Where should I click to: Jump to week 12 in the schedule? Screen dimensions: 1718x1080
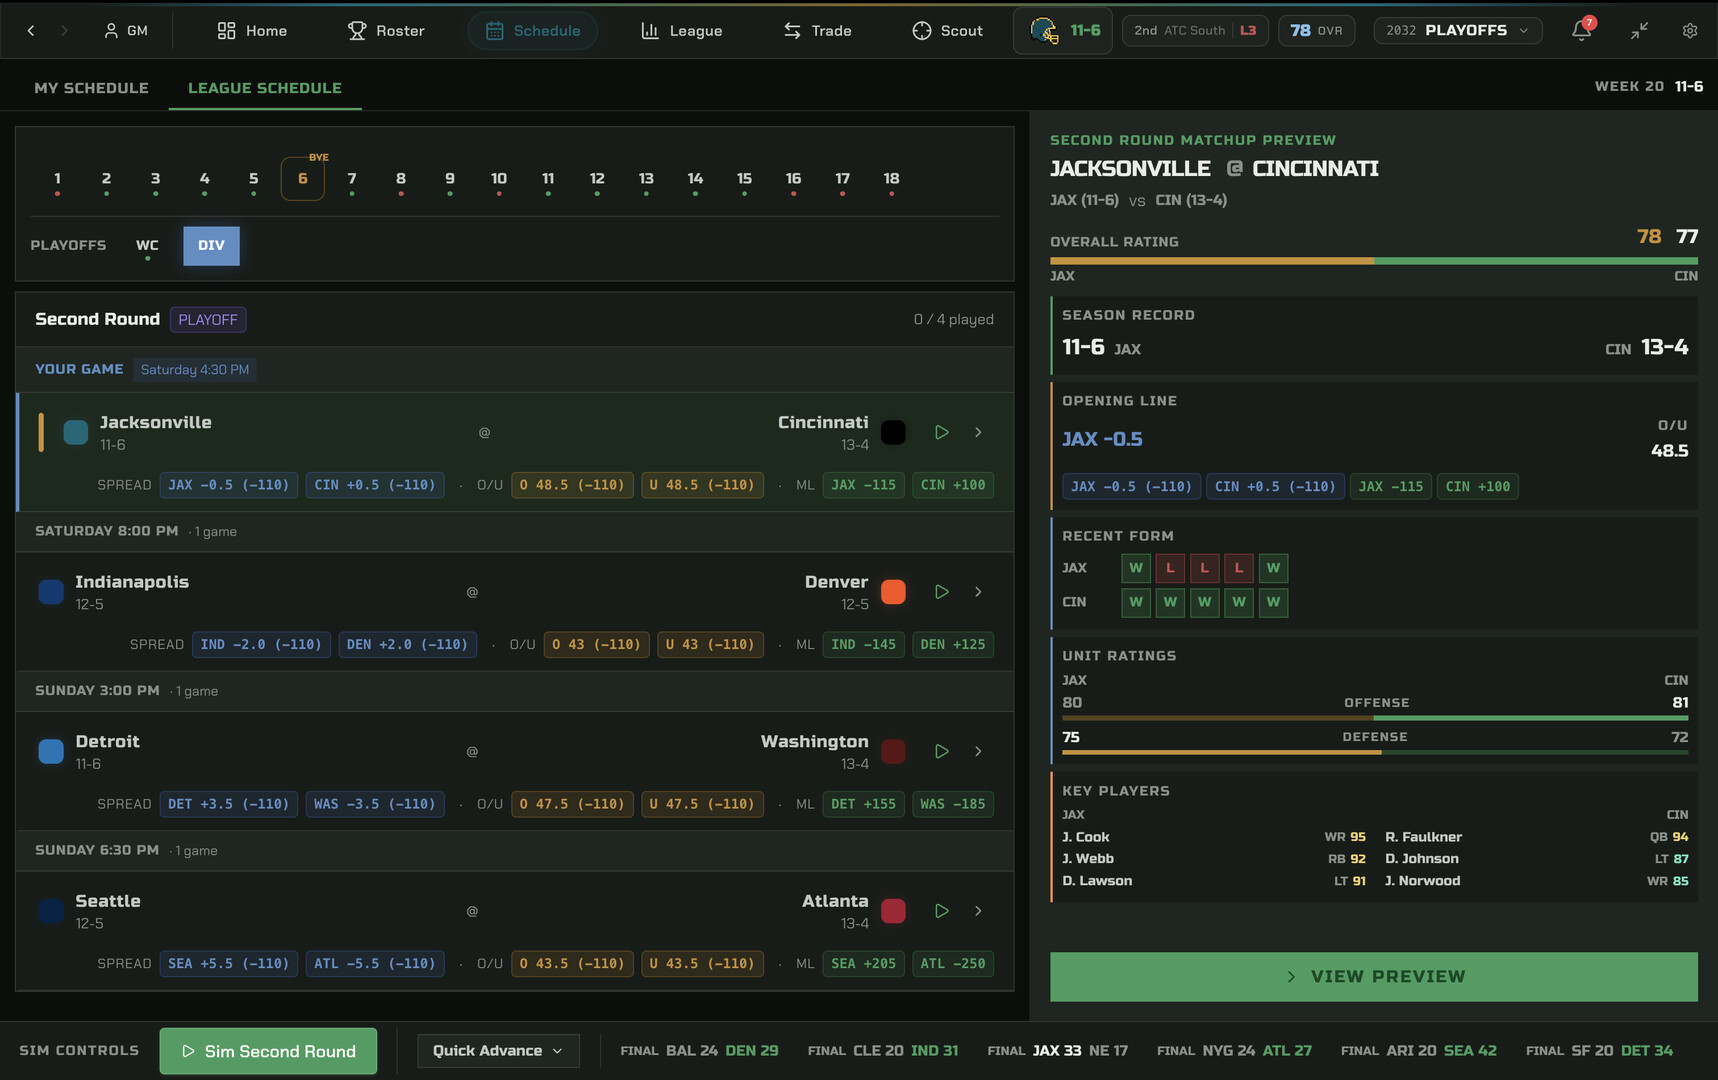pos(597,179)
